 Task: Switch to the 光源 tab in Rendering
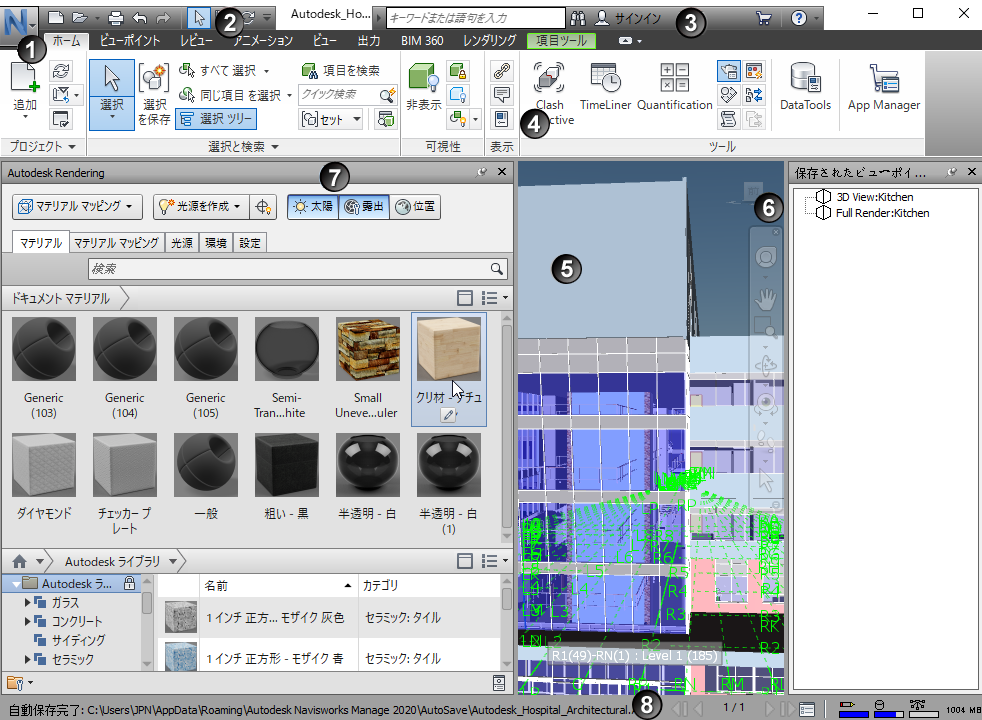tap(182, 243)
